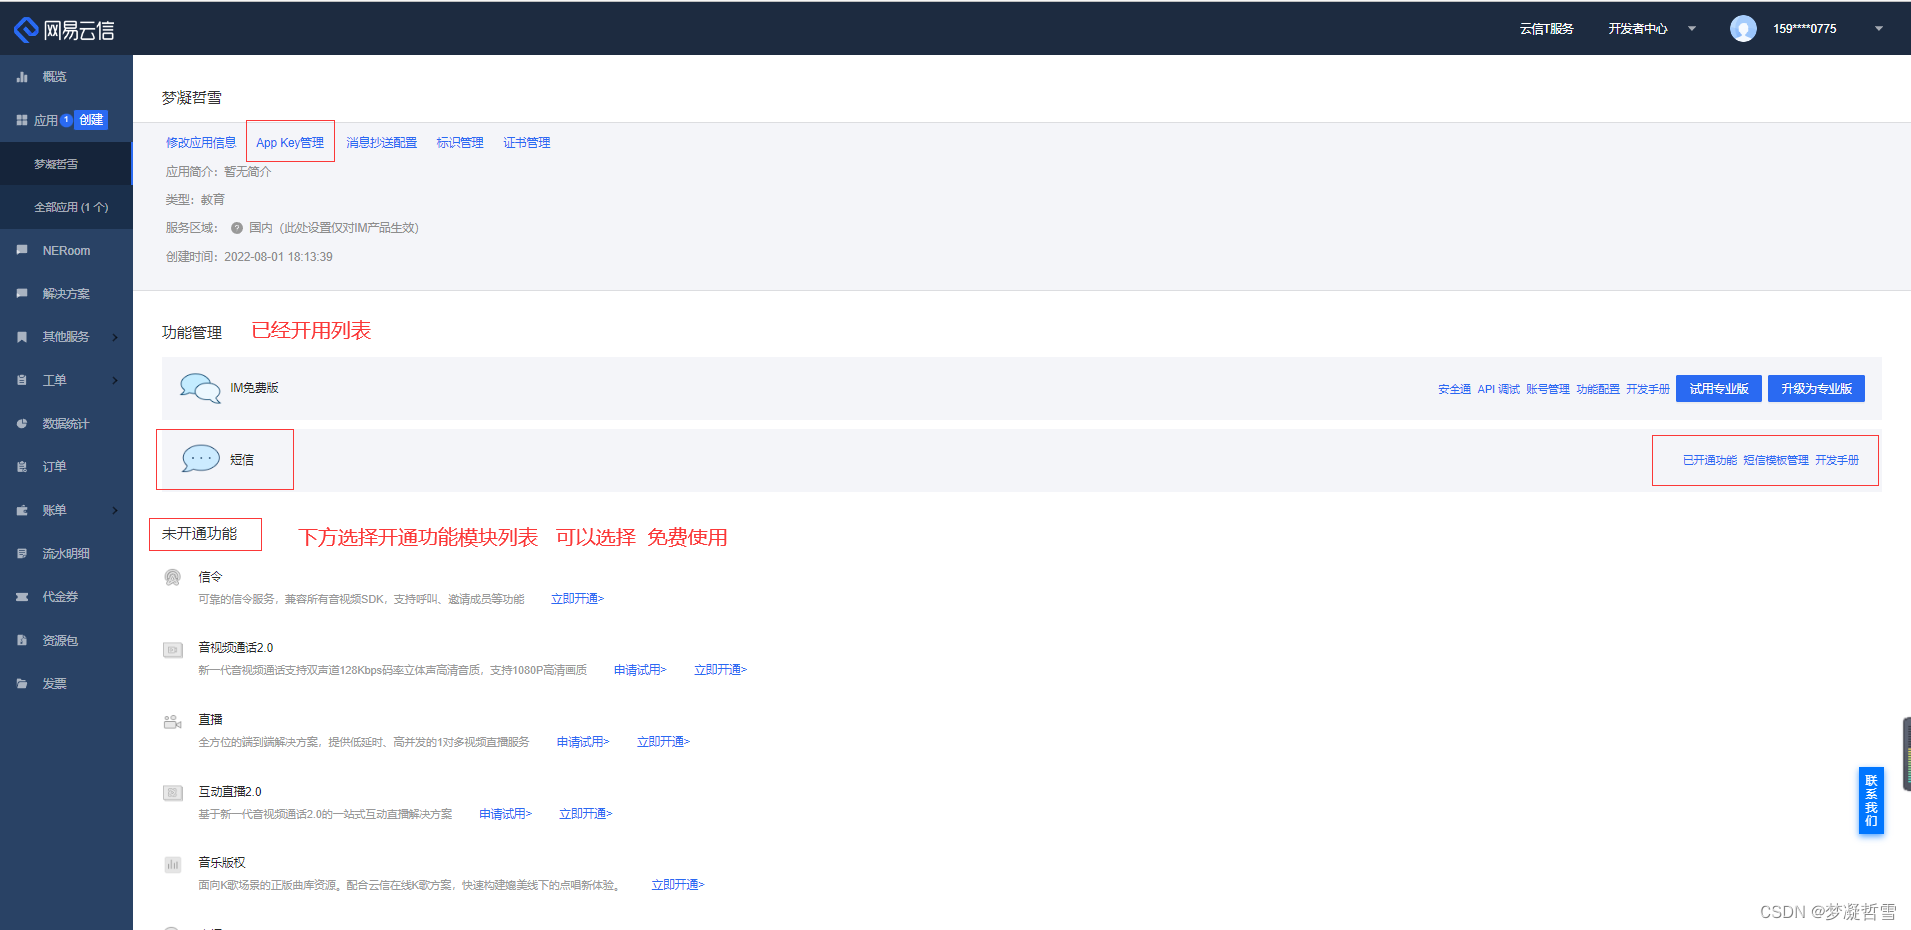Click 申请试用 for 直播

(x=583, y=742)
